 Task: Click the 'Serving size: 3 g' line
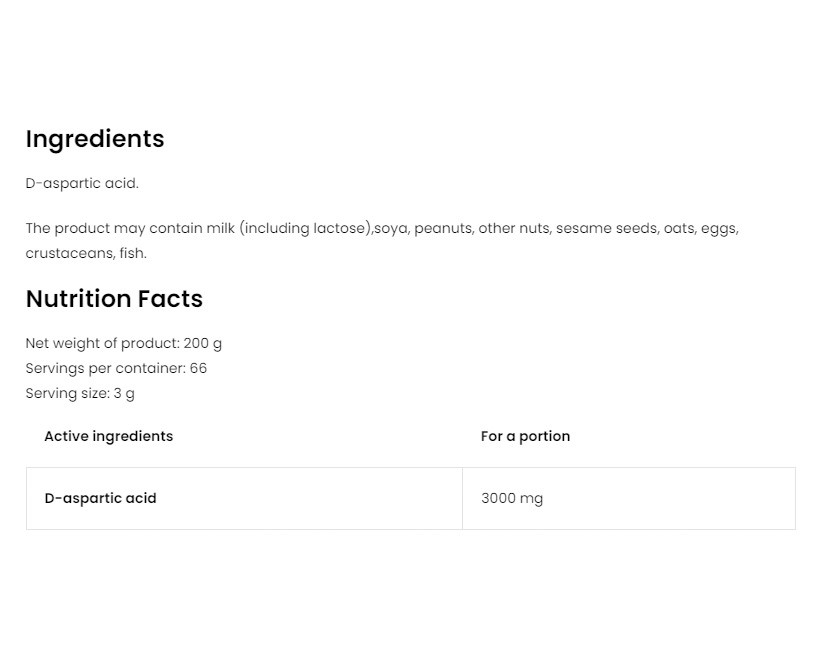80,393
